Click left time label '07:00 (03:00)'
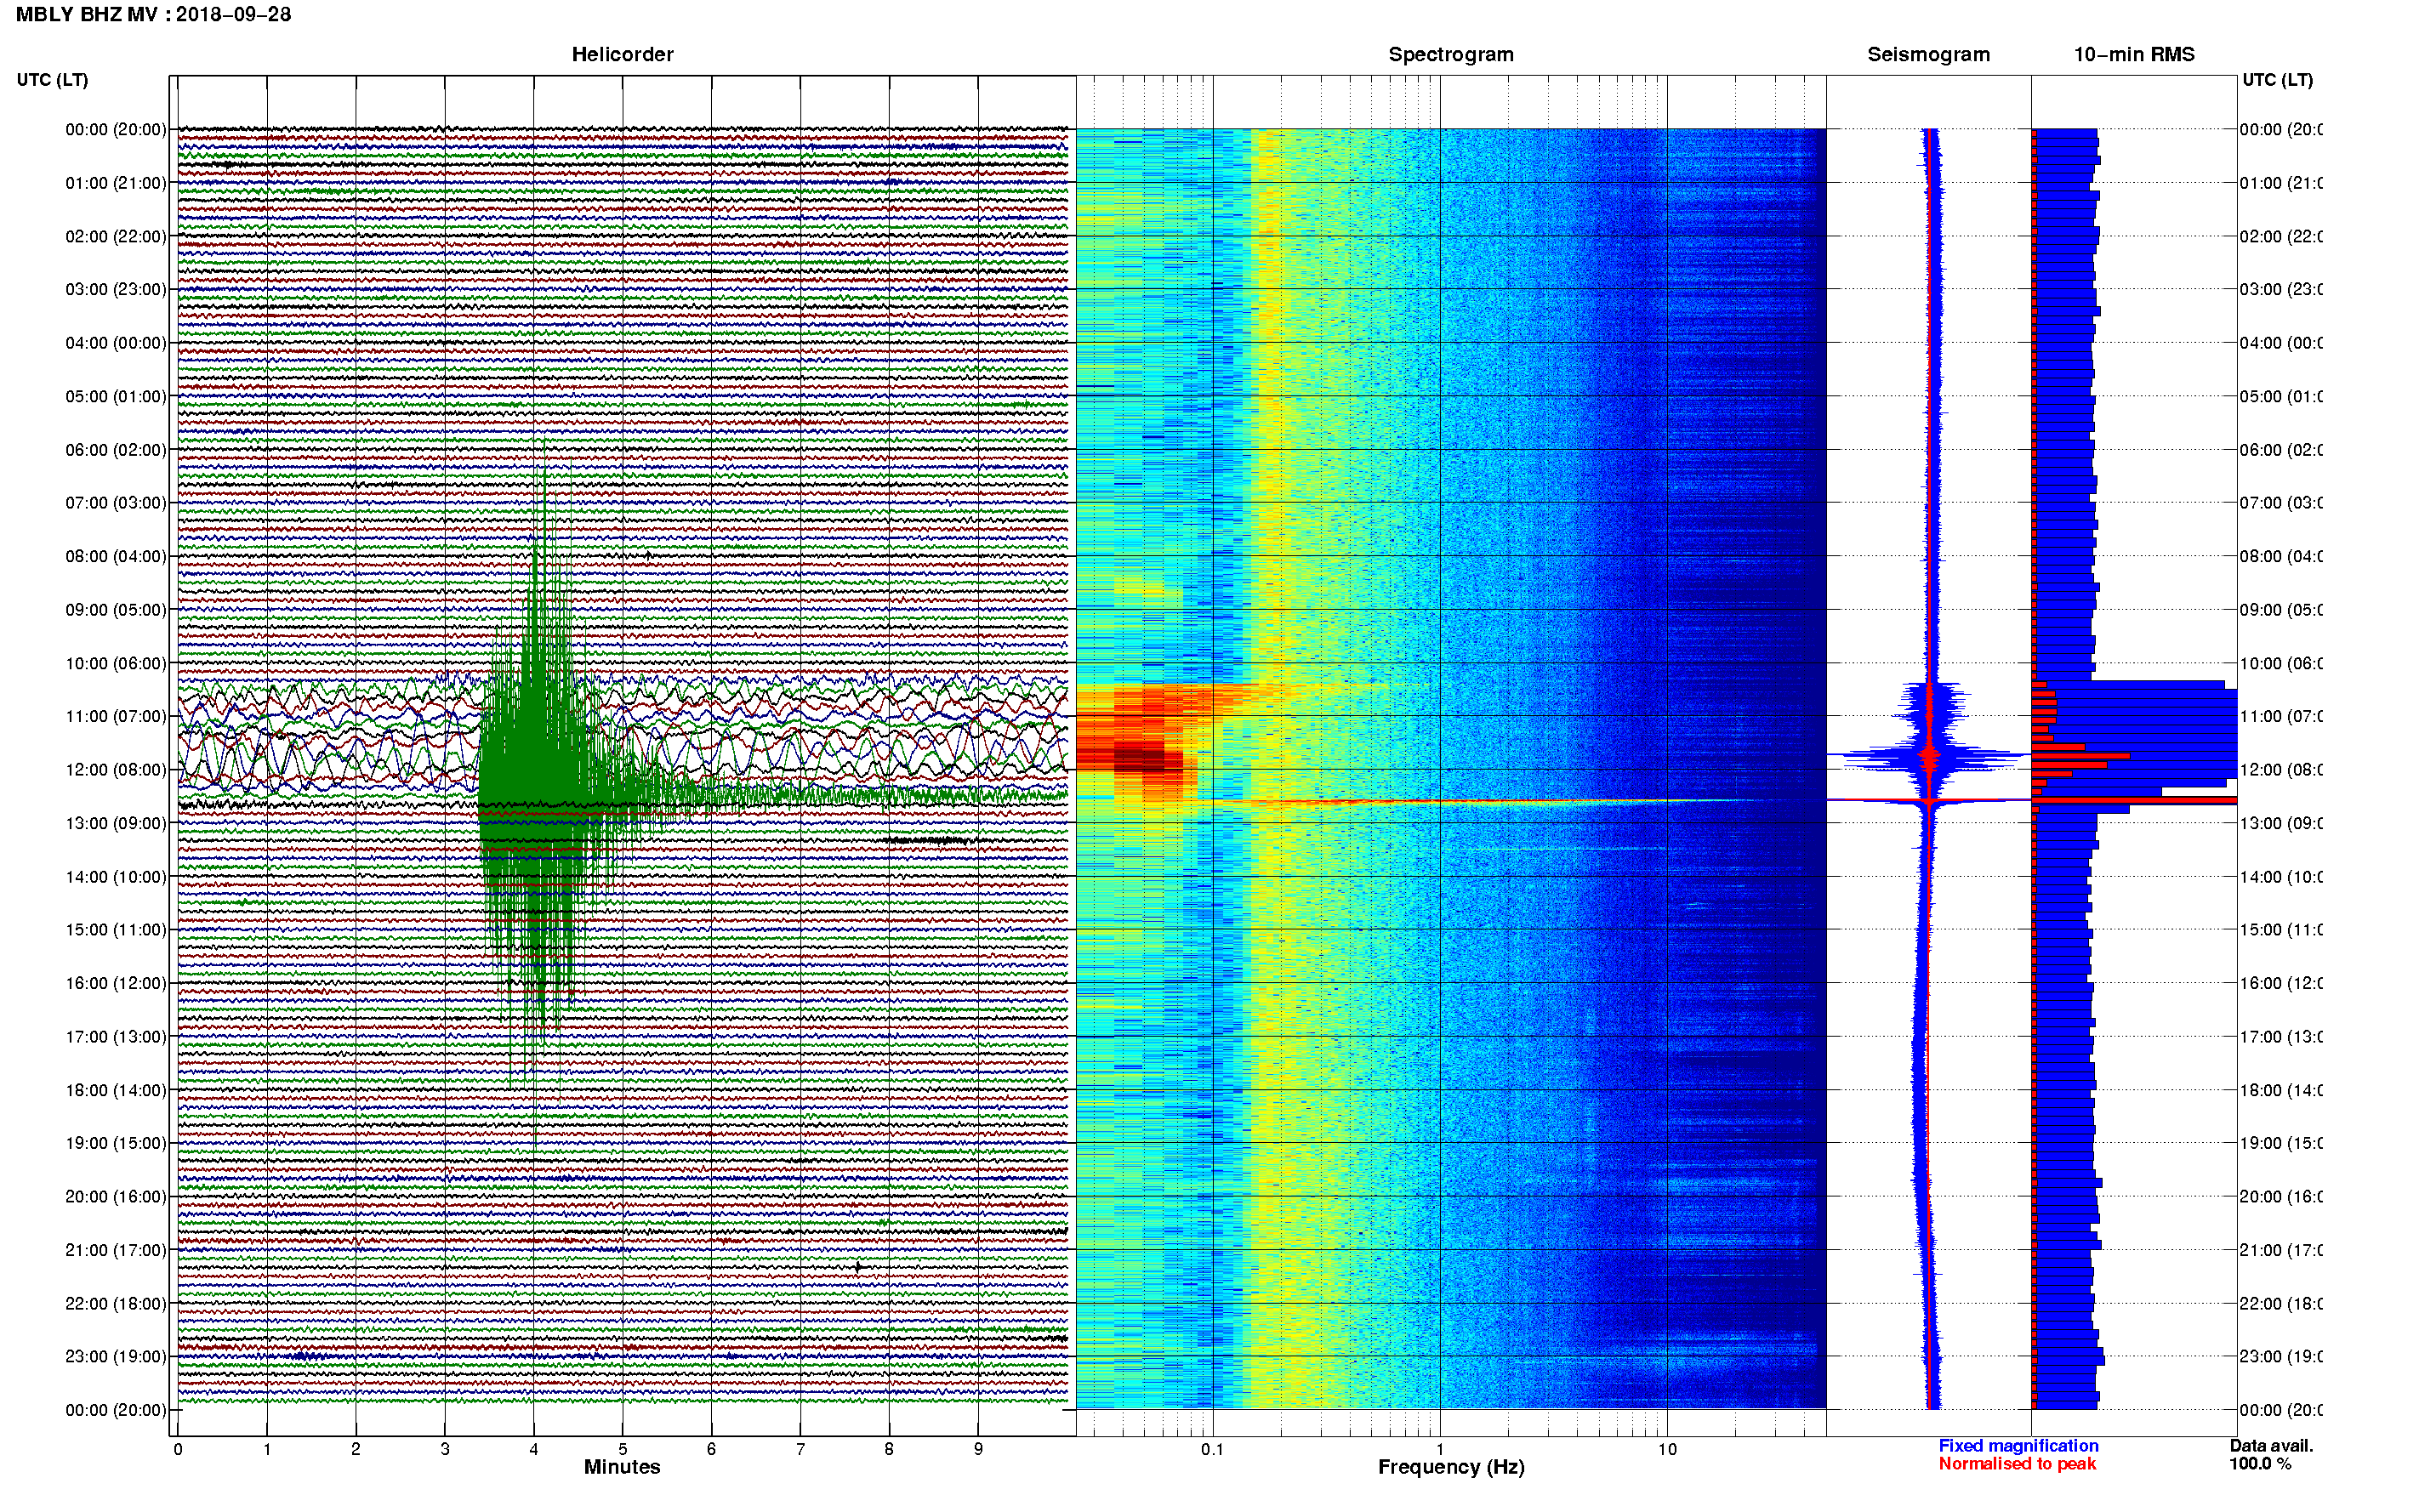 (x=116, y=502)
